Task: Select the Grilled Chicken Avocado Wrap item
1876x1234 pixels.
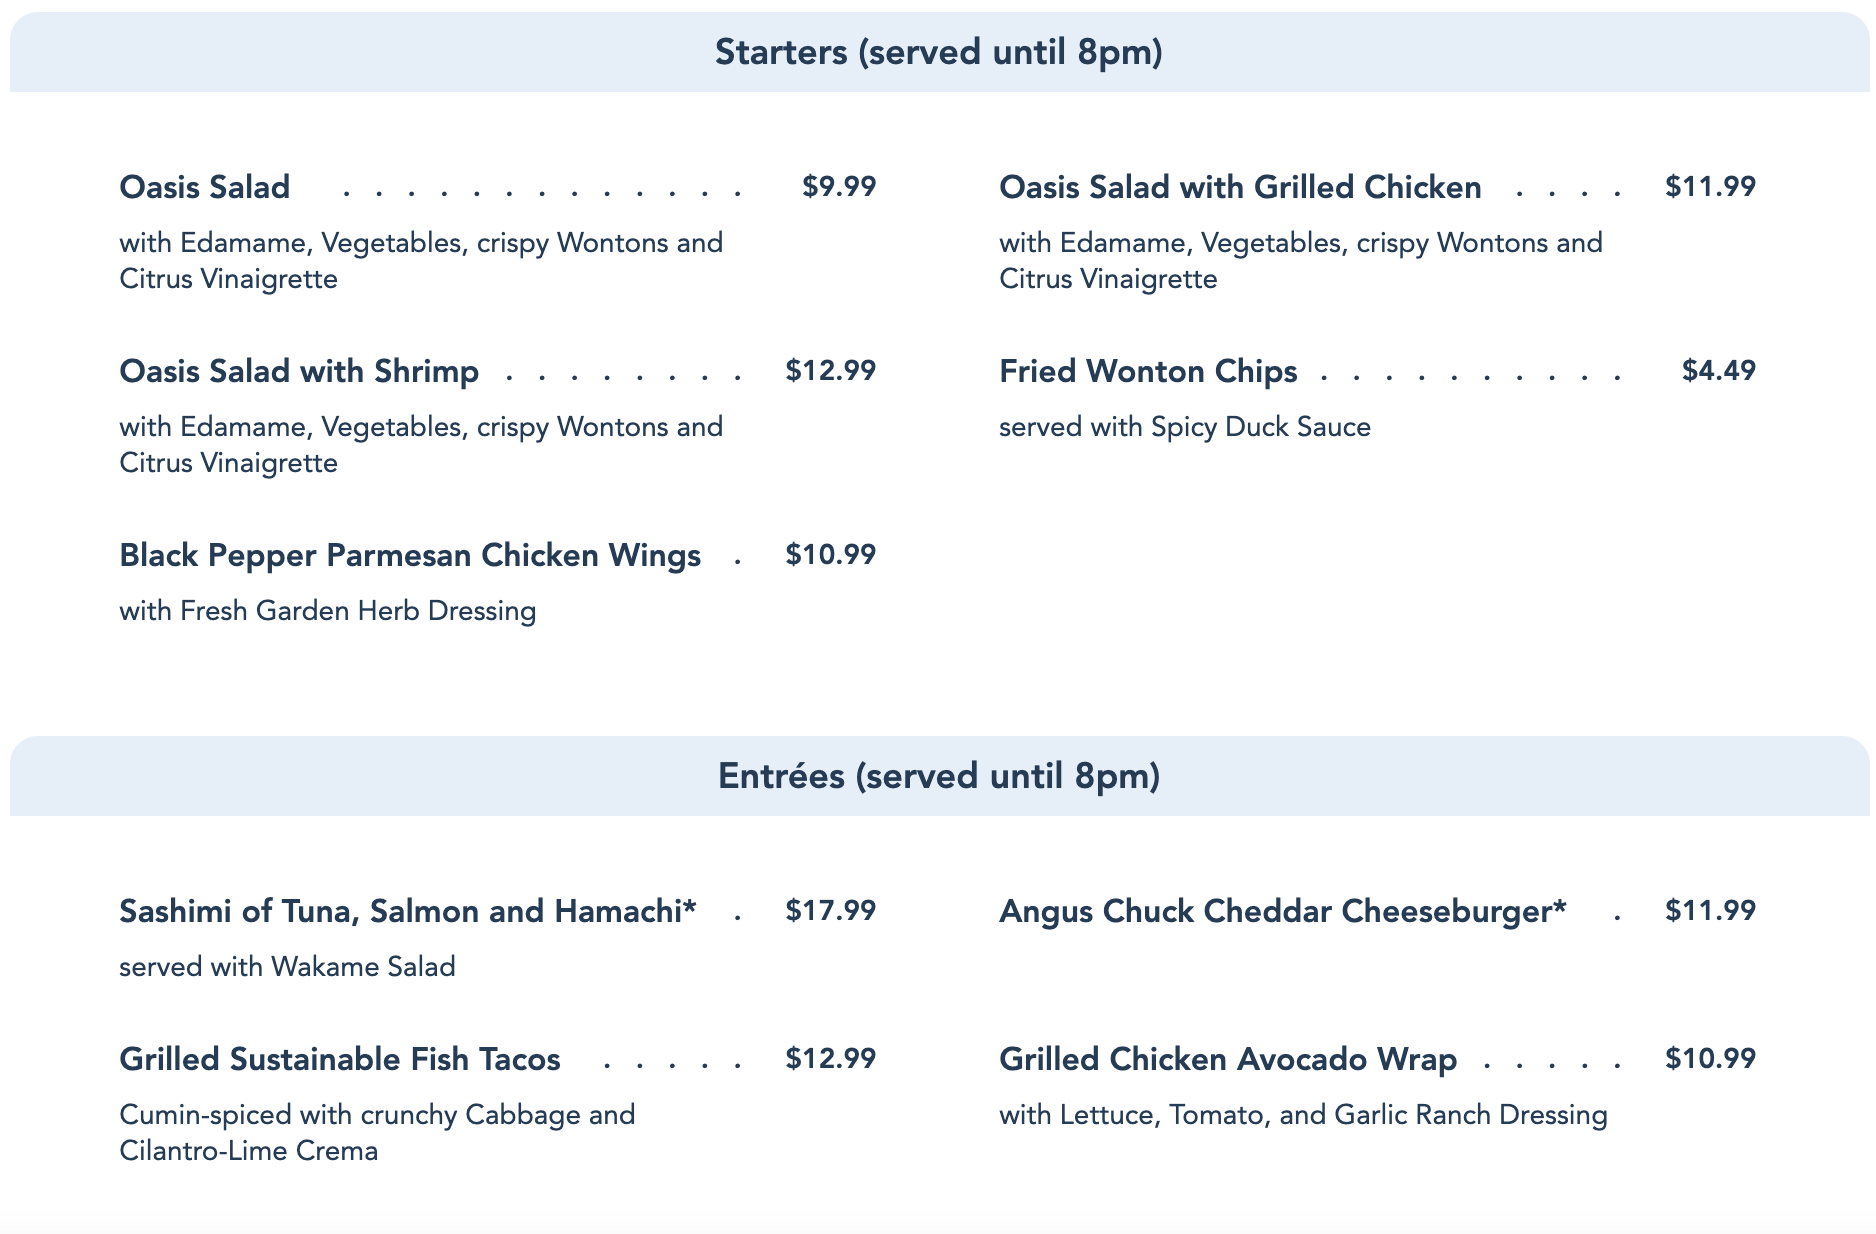Action: click(1228, 1059)
